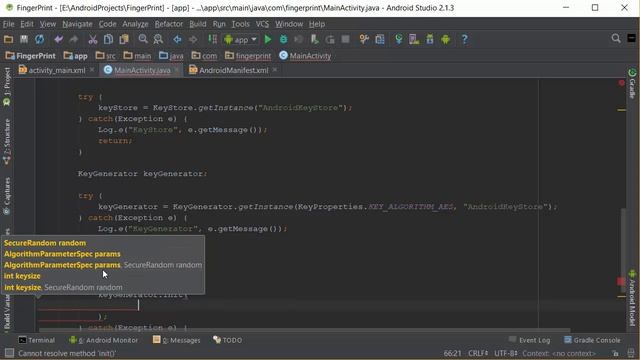The image size is (640, 360).
Task: Click the editor vertical scrollbar
Action: 623,249
